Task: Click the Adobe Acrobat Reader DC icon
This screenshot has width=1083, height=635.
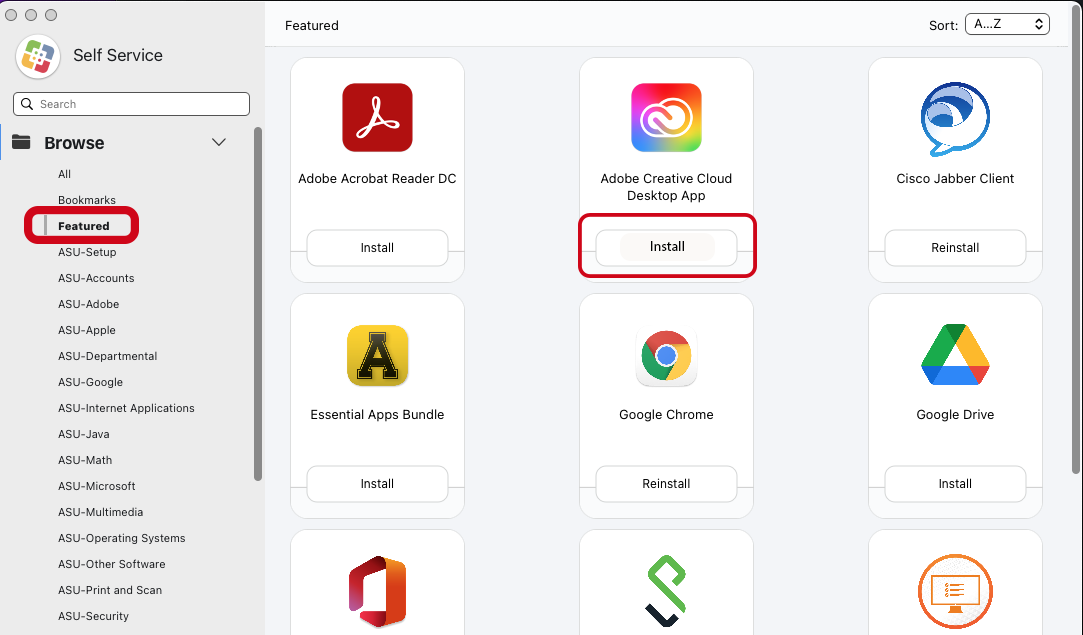Action: coord(377,117)
